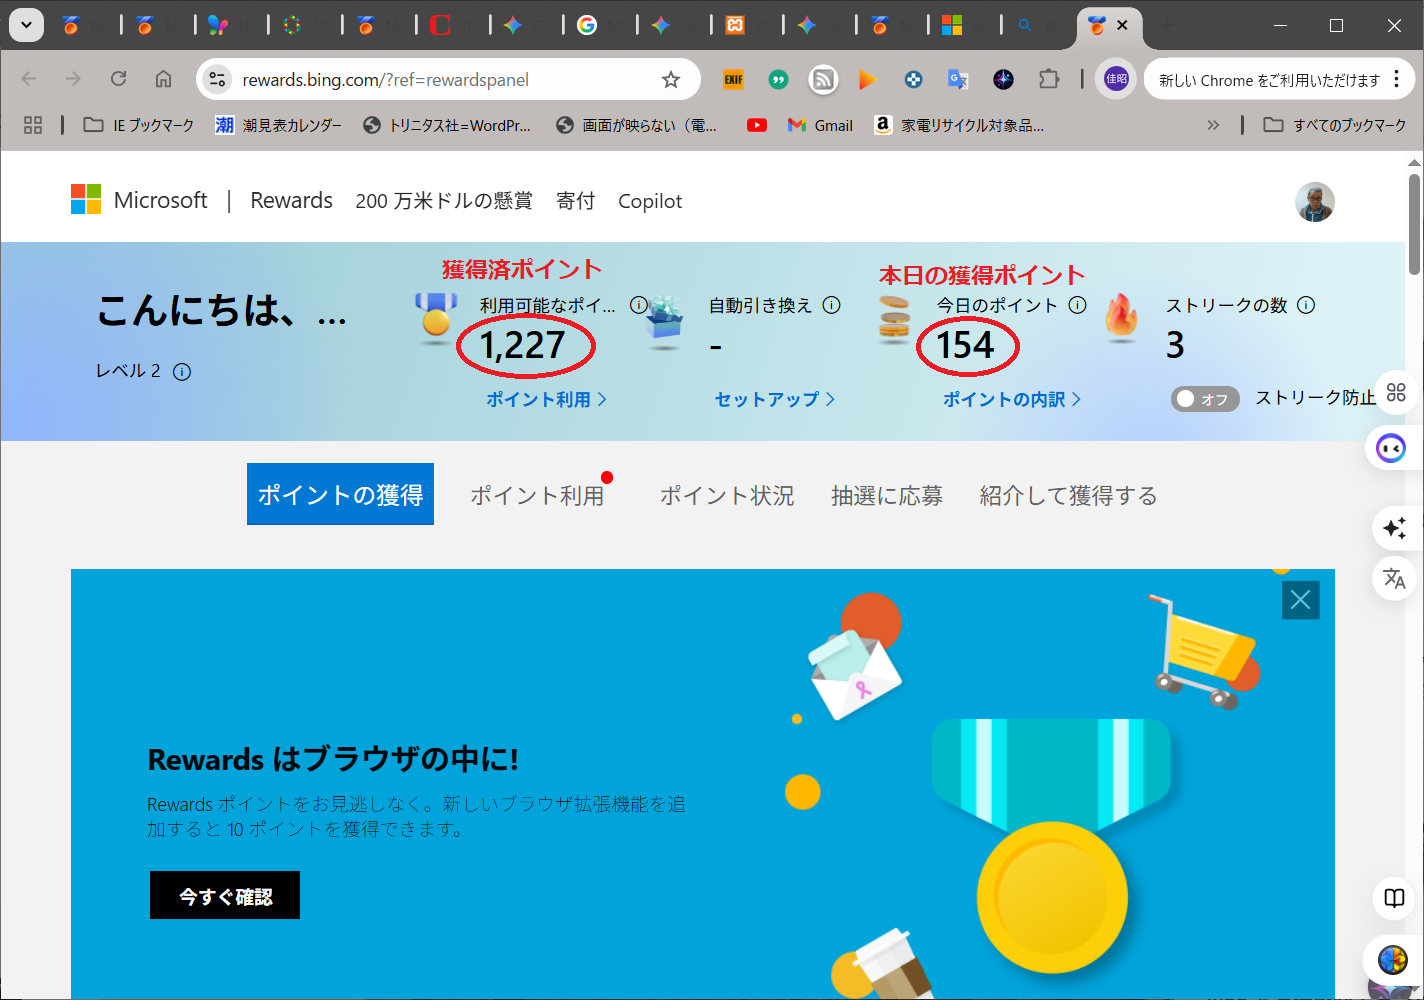Open the Chrome three-dot menu
Screen dimensions: 1424x1000
(x=1397, y=79)
